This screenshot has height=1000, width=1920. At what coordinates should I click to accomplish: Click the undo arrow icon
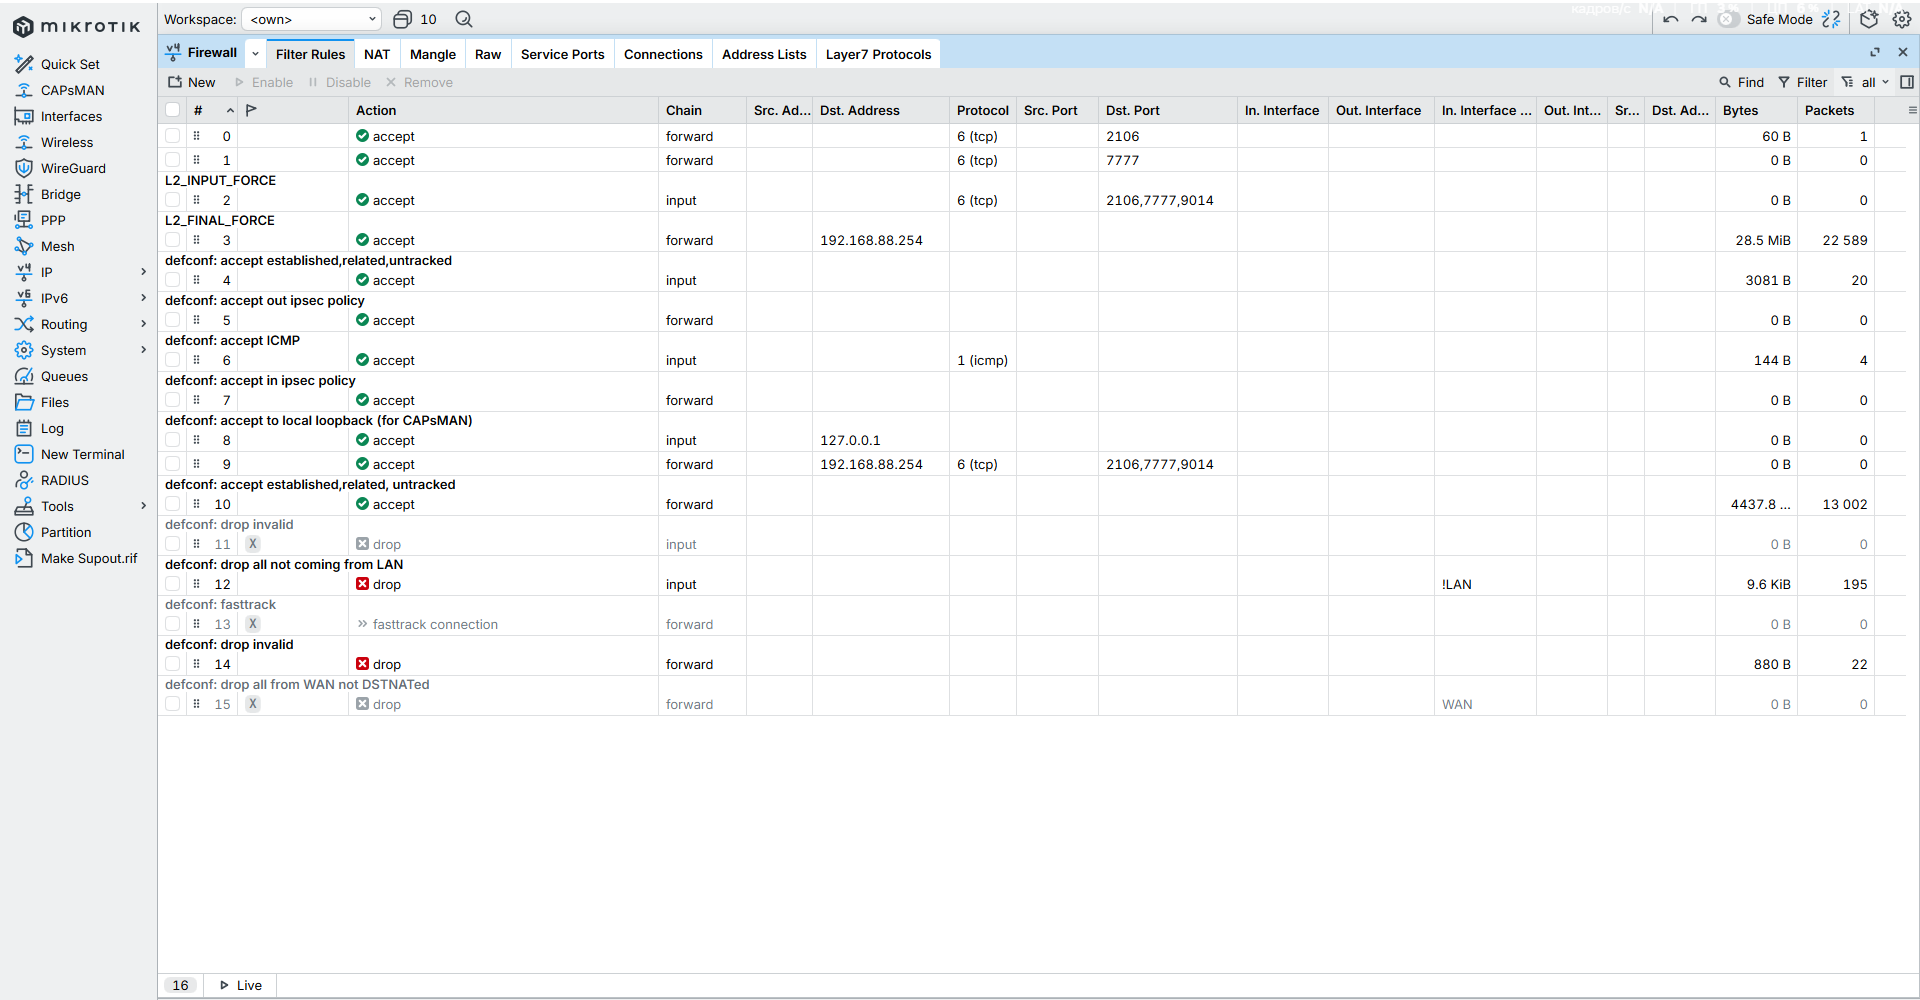1670,19
